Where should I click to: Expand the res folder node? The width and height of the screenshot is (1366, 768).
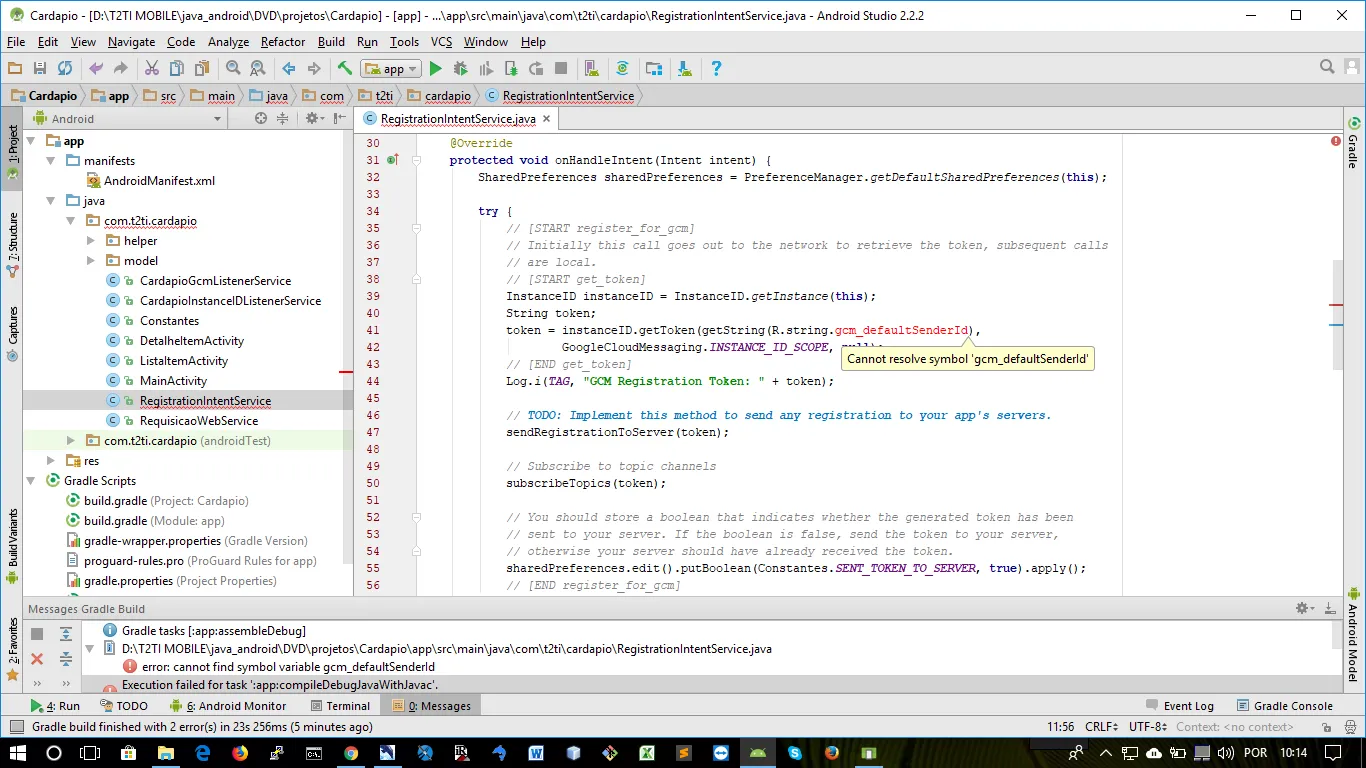(x=50, y=461)
